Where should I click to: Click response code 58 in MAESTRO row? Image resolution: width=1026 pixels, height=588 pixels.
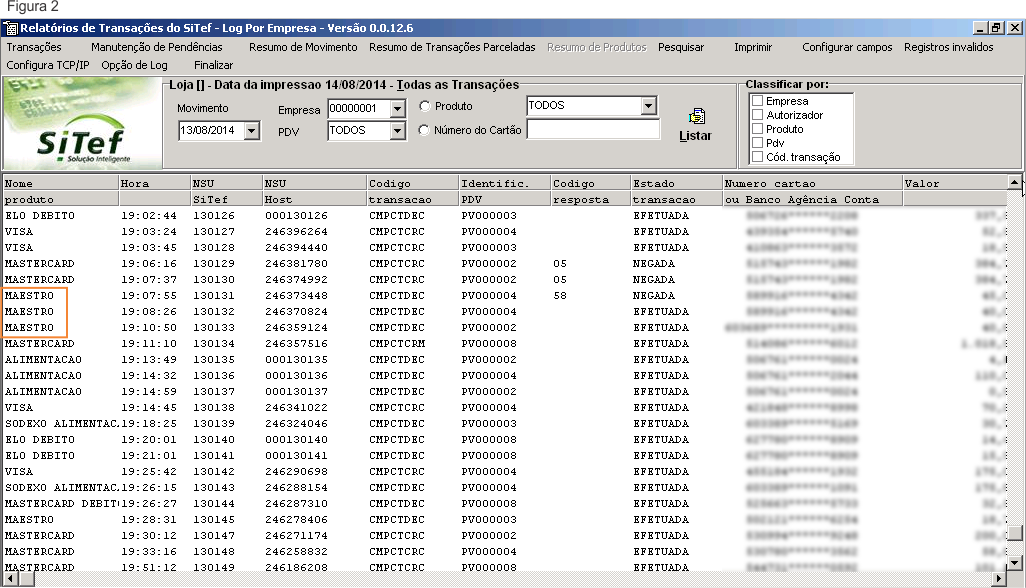(559, 296)
